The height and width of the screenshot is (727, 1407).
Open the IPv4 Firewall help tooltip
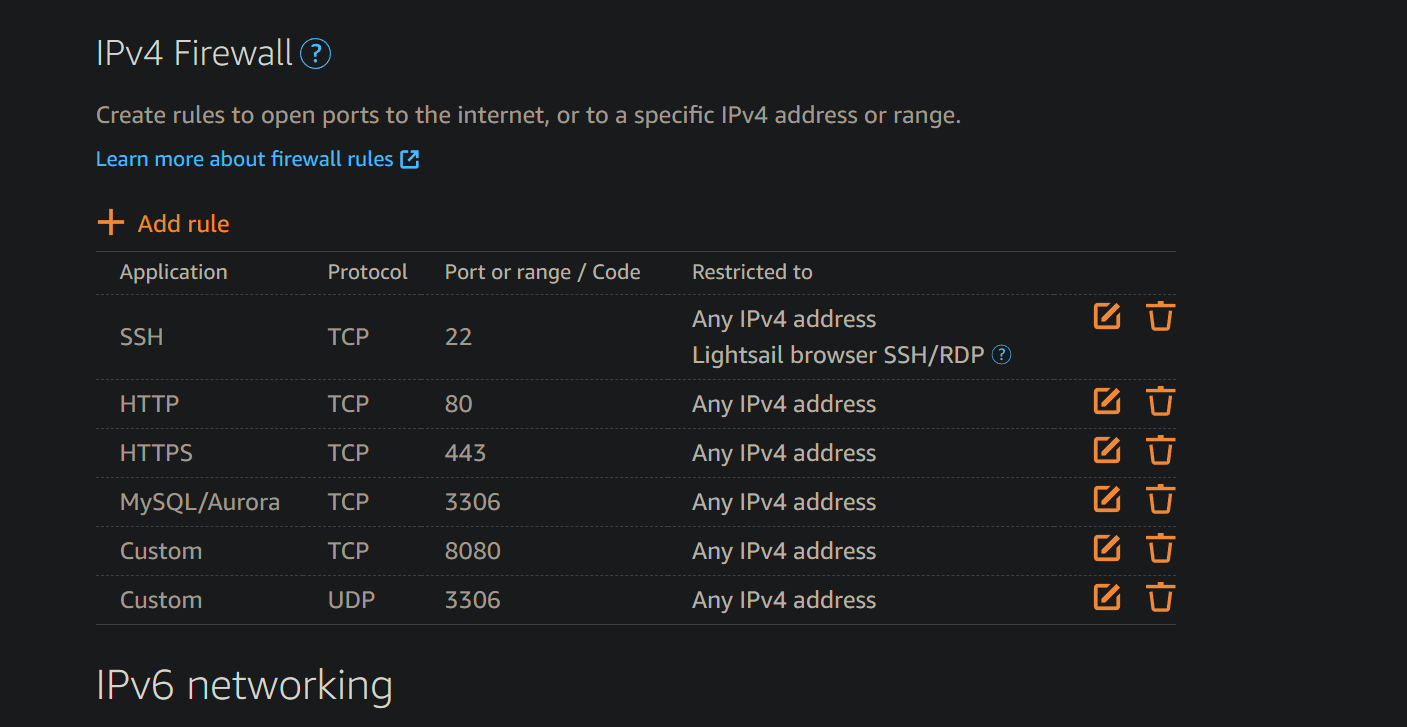tap(315, 54)
